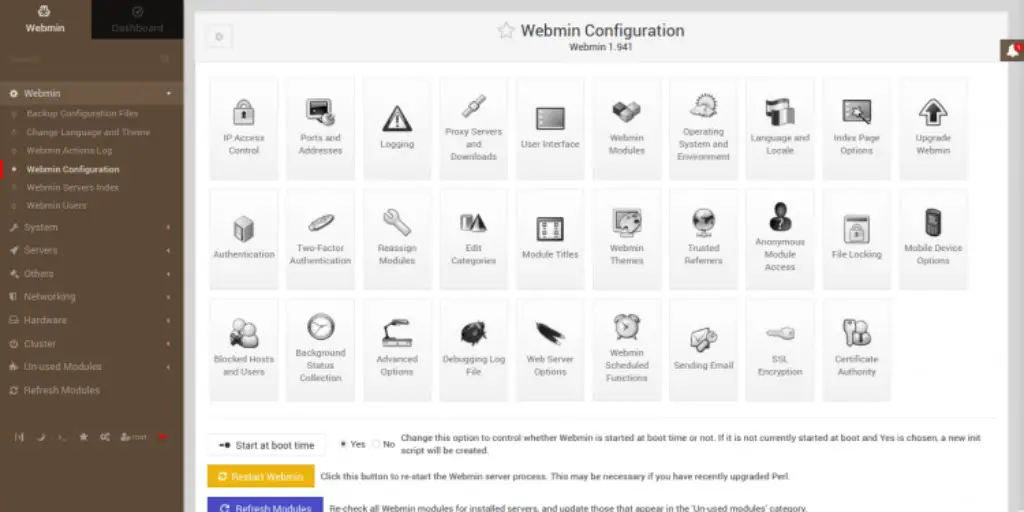Screen dimensions: 1024x512
Task: Open Webmin Servers Index
Action: 72,187
